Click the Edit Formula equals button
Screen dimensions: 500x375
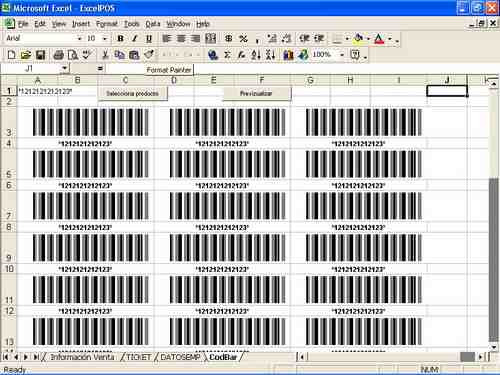(100, 69)
